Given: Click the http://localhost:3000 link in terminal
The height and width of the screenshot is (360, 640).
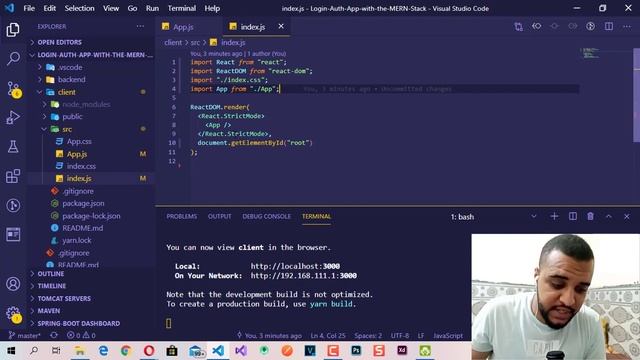Looking at the screenshot, I should click(x=295, y=266).
